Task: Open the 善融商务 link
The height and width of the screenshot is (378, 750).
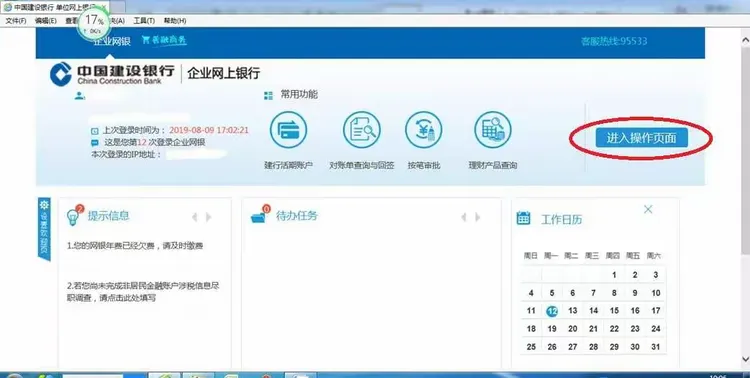Action: [164, 40]
